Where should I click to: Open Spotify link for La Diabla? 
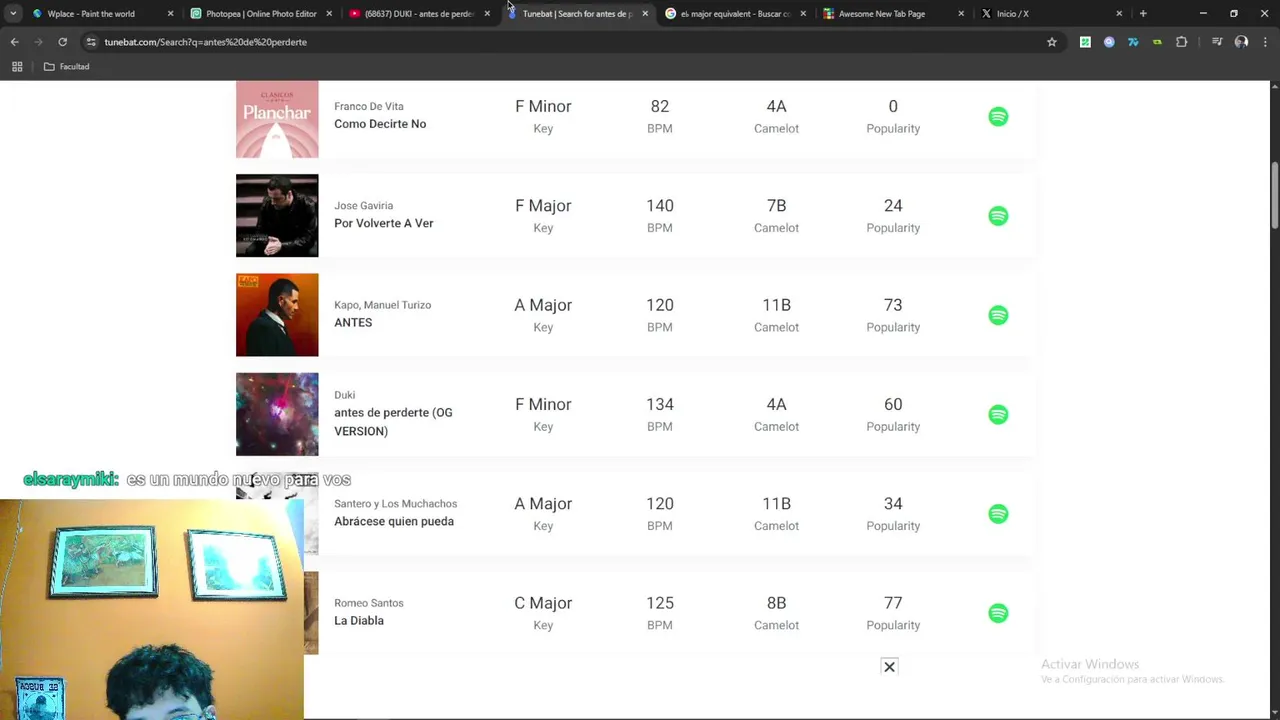tap(998, 613)
